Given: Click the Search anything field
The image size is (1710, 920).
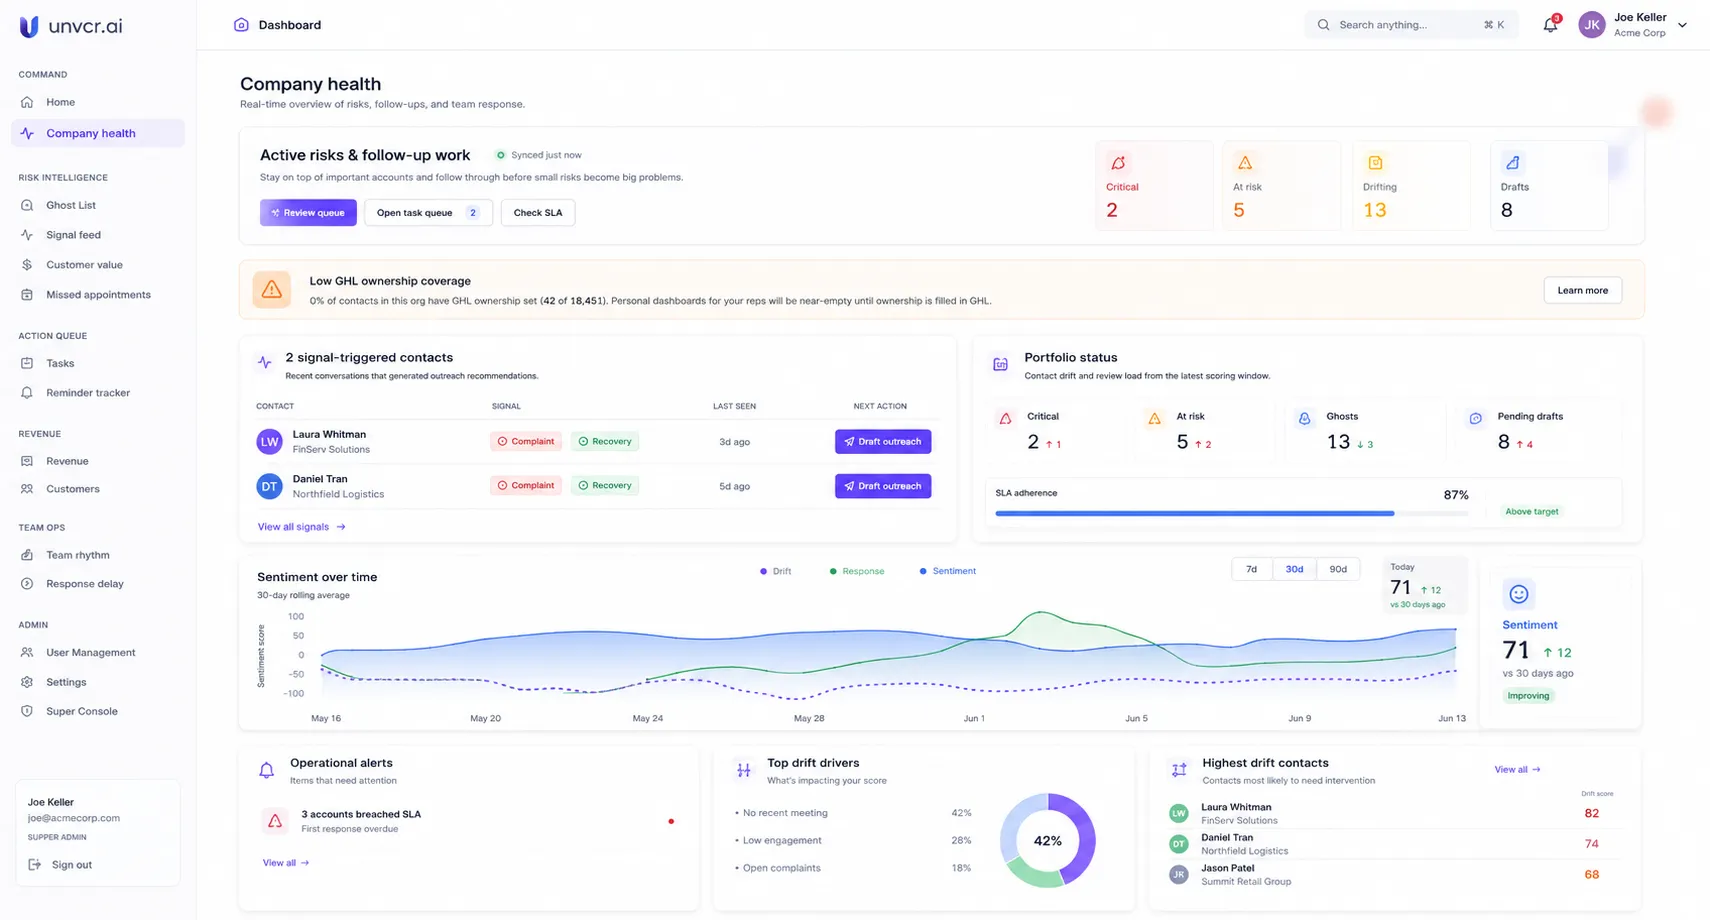Looking at the screenshot, I should (1411, 25).
